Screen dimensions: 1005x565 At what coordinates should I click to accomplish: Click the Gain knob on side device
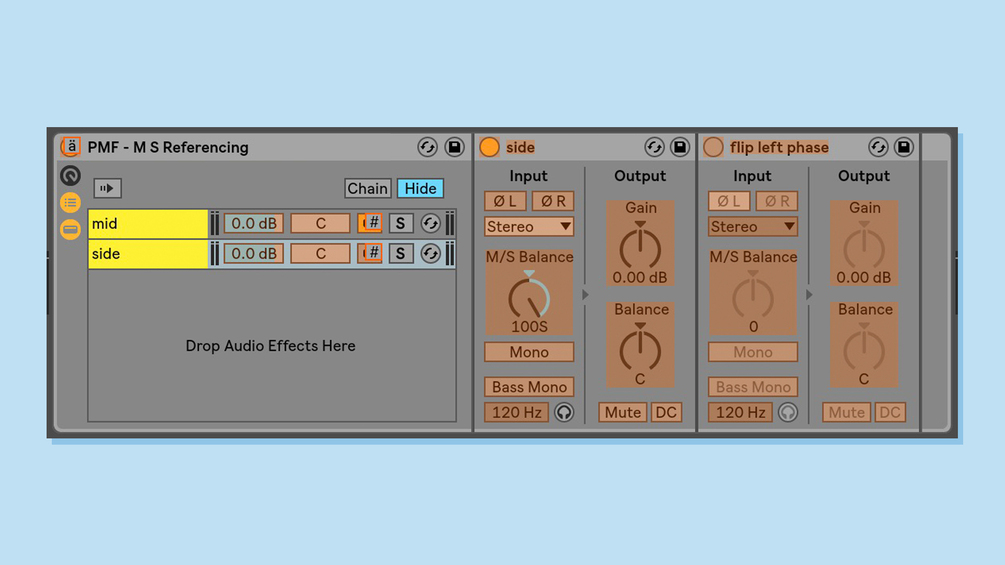(x=640, y=247)
